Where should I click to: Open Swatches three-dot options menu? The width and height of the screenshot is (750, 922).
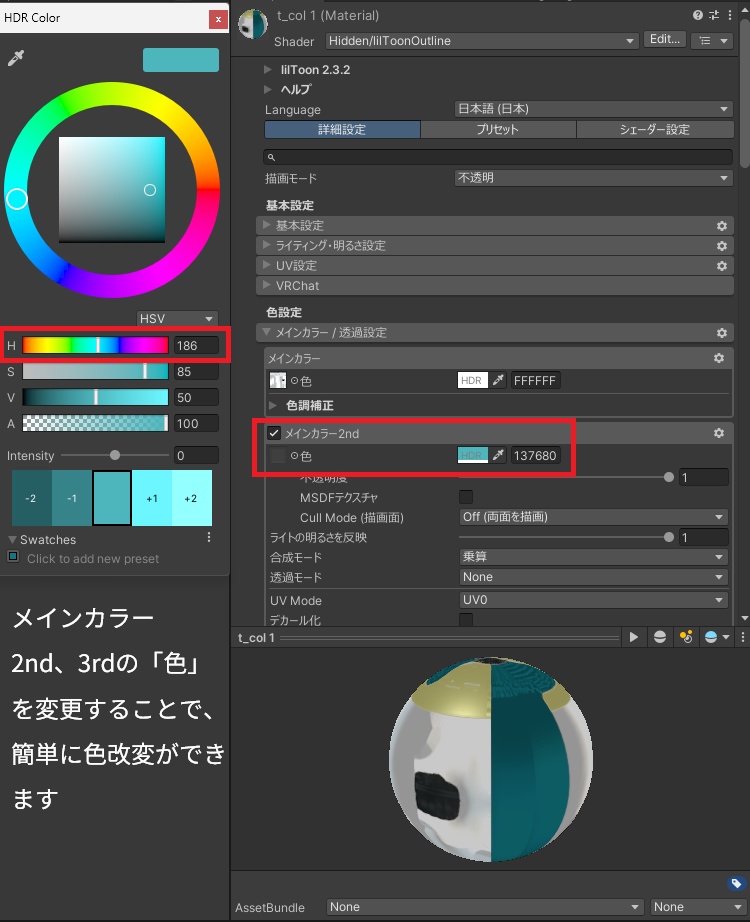tap(209, 537)
